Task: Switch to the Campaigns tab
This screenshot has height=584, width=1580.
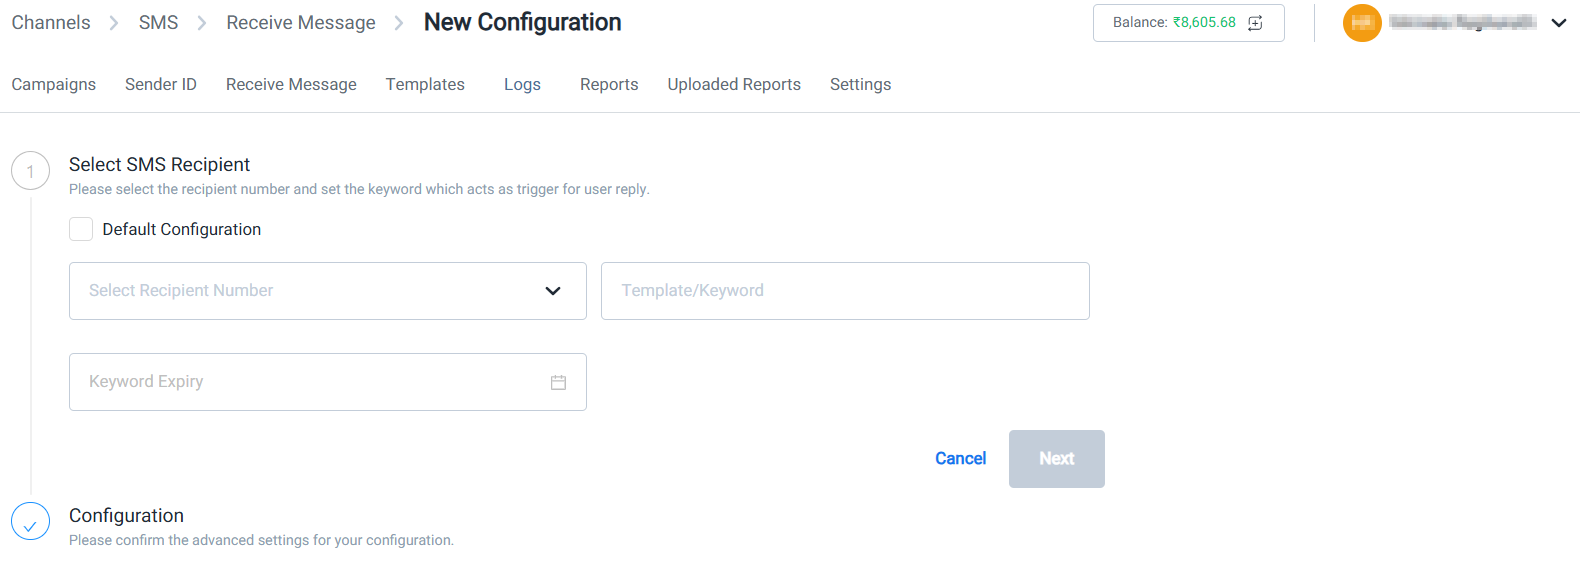Action: (54, 84)
